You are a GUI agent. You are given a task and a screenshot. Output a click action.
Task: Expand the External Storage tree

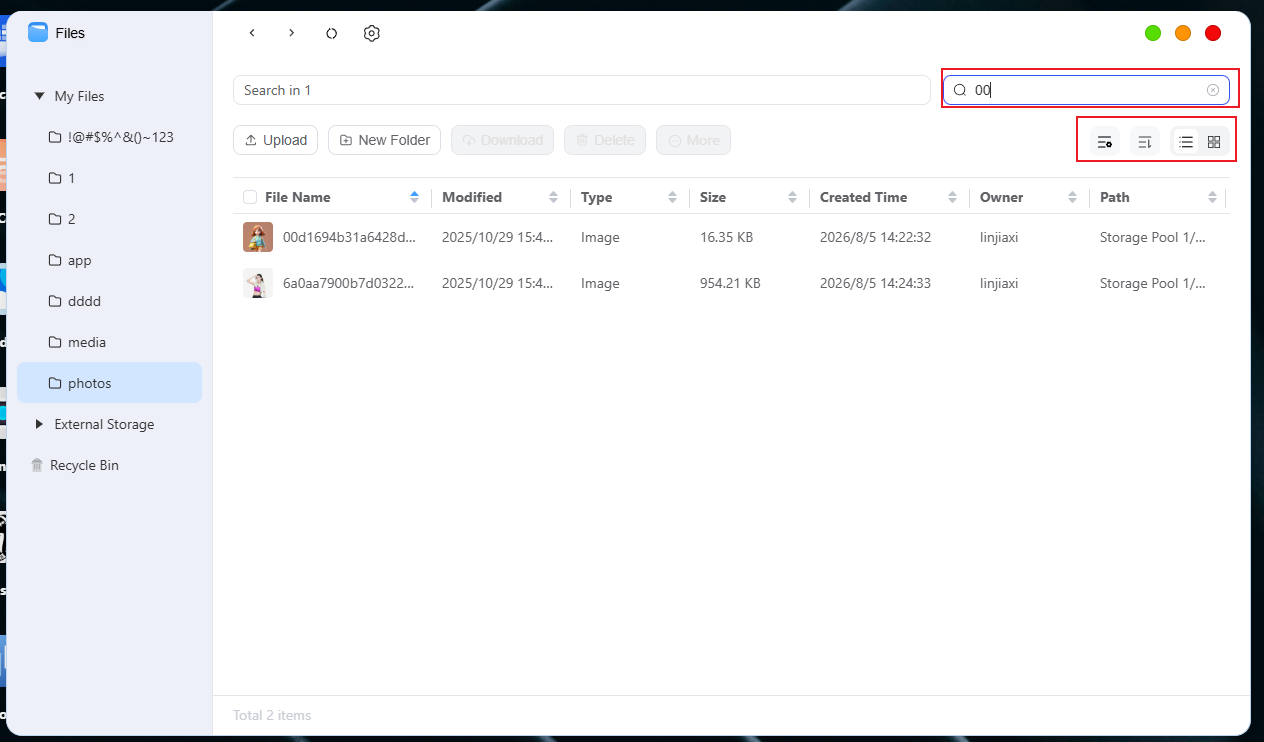point(39,424)
